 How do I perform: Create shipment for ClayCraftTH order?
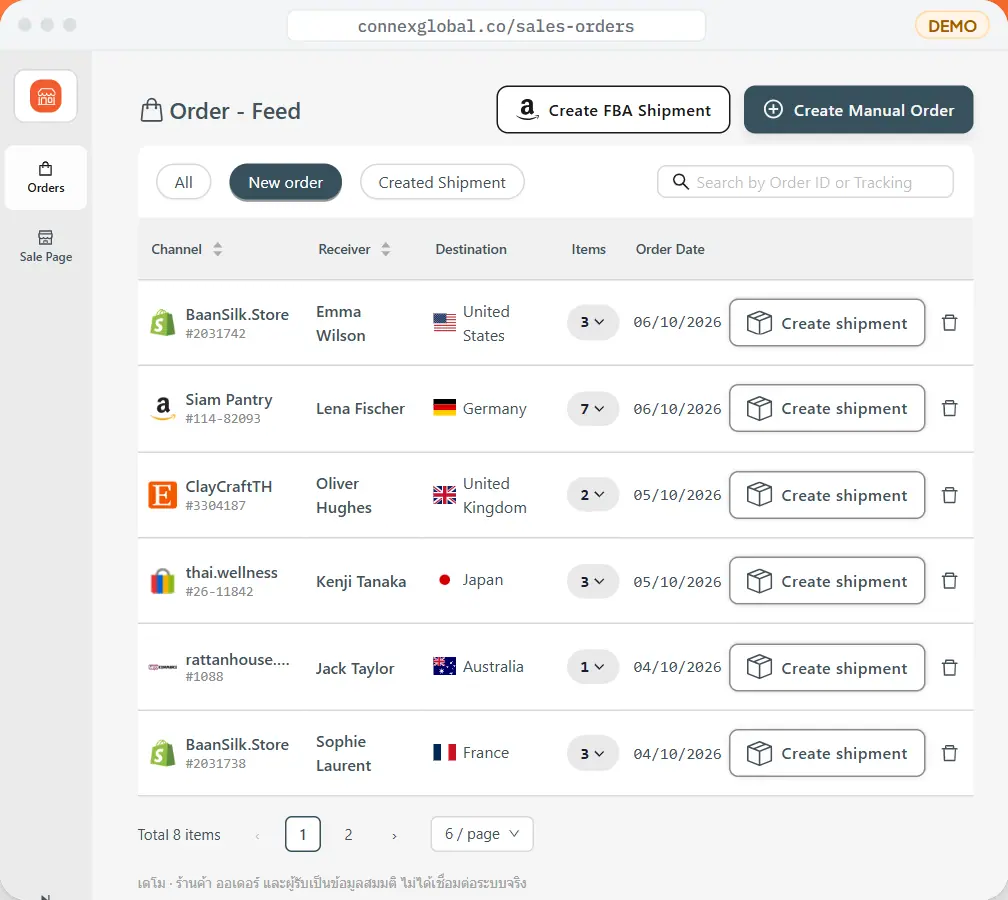pos(827,495)
